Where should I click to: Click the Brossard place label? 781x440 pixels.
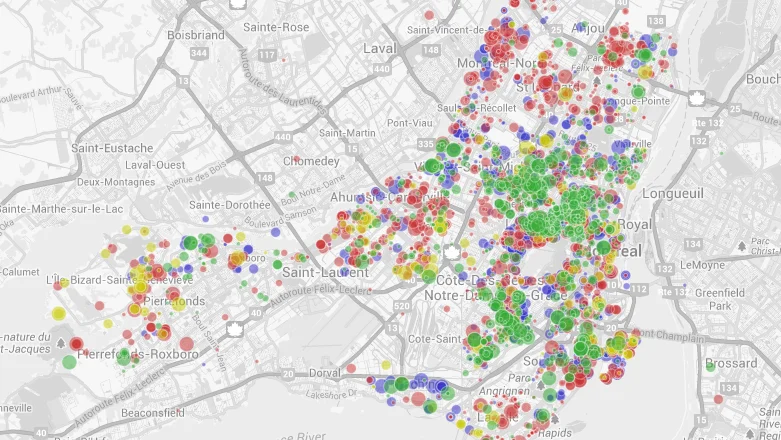pyautogui.click(x=731, y=363)
